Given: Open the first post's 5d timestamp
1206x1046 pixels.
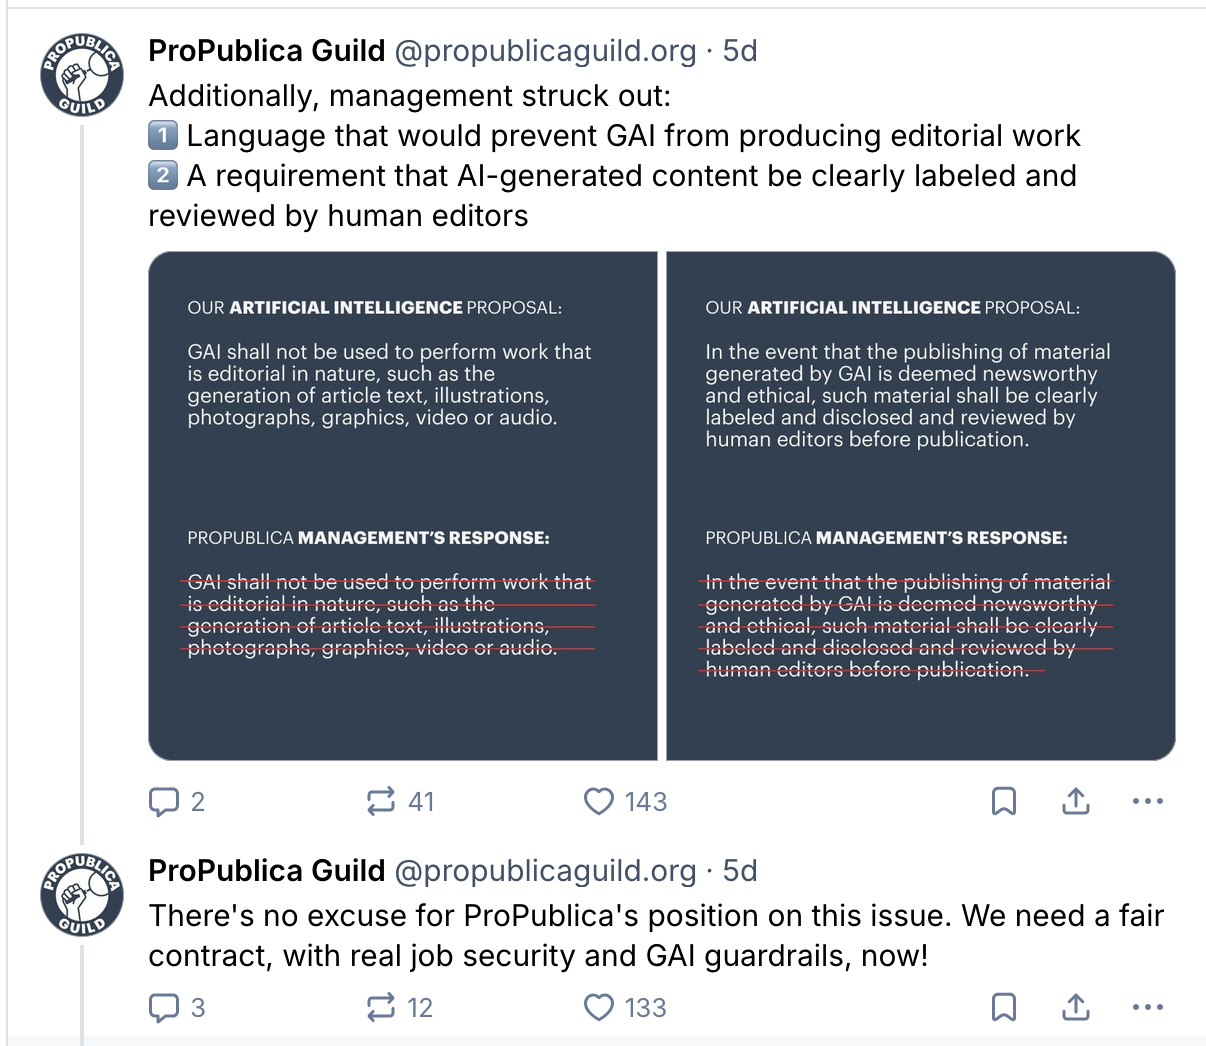Looking at the screenshot, I should 740,51.
